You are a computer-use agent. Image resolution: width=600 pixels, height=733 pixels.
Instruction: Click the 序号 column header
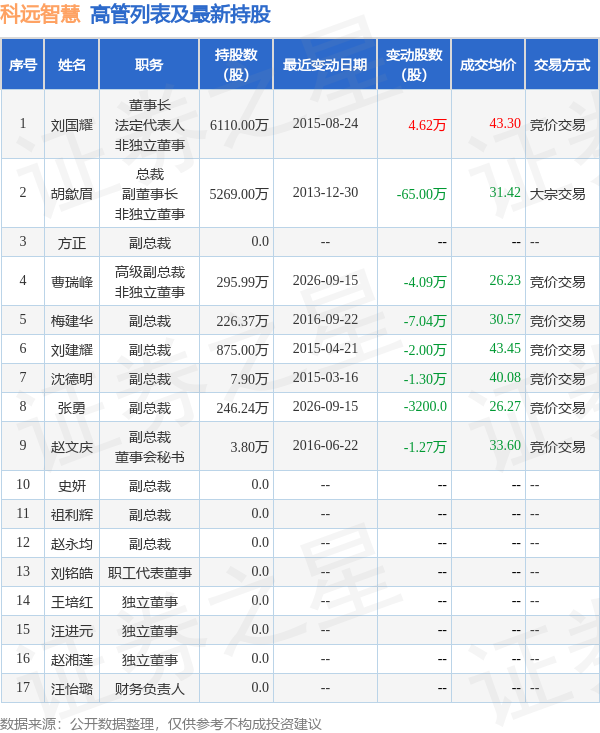click(x=22, y=65)
